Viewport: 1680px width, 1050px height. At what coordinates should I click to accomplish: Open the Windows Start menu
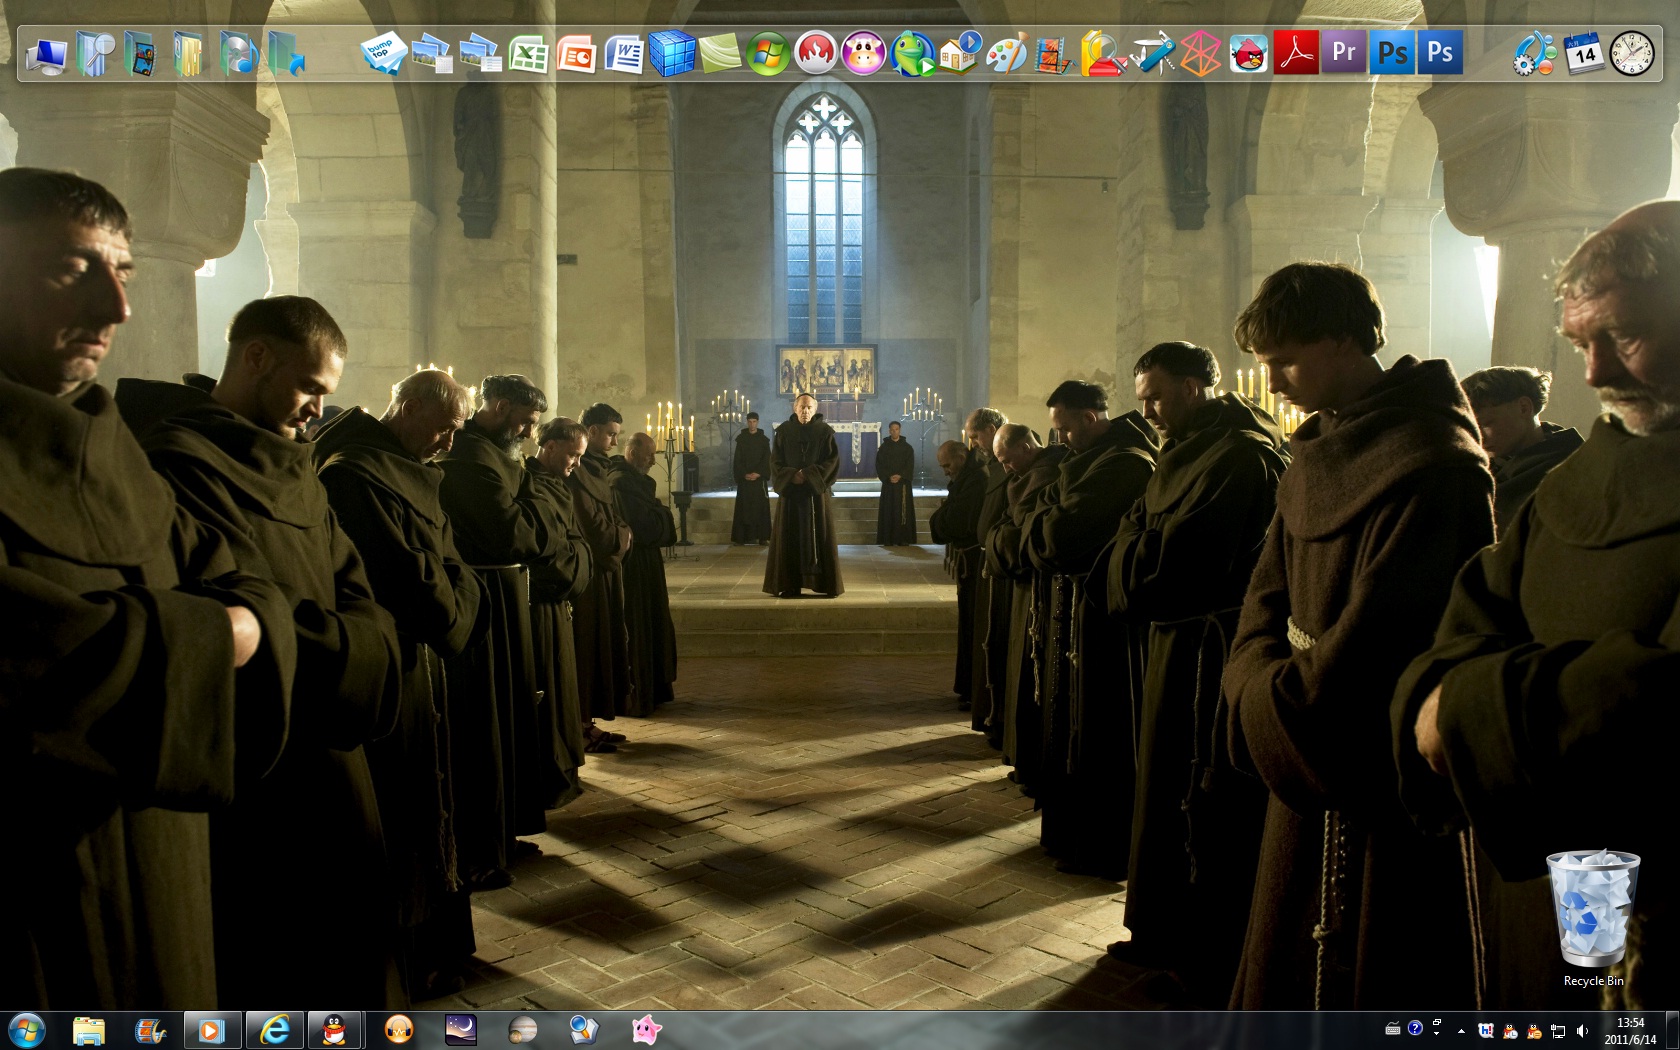(26, 1029)
